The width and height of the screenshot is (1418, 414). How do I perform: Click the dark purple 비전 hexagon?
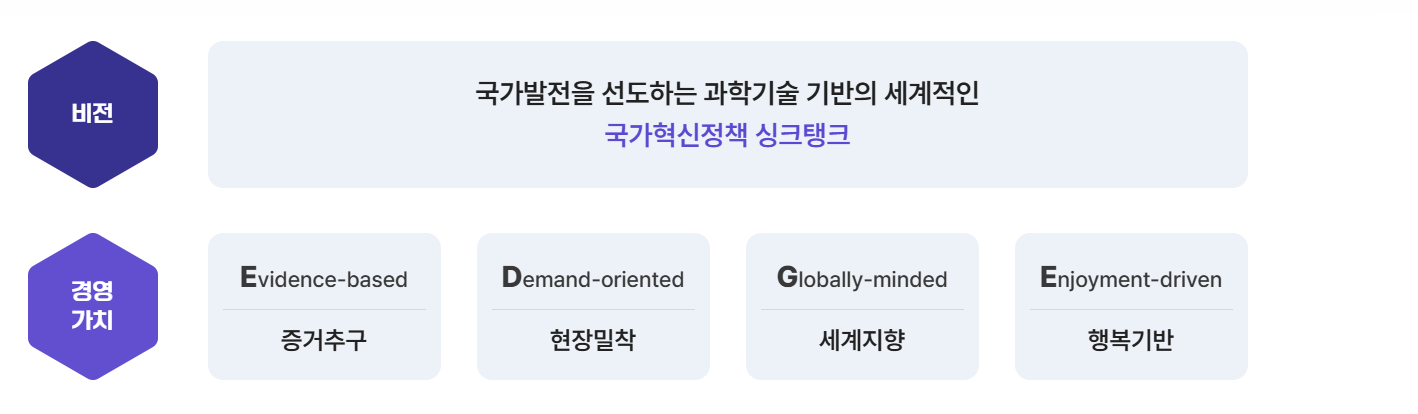click(x=93, y=114)
